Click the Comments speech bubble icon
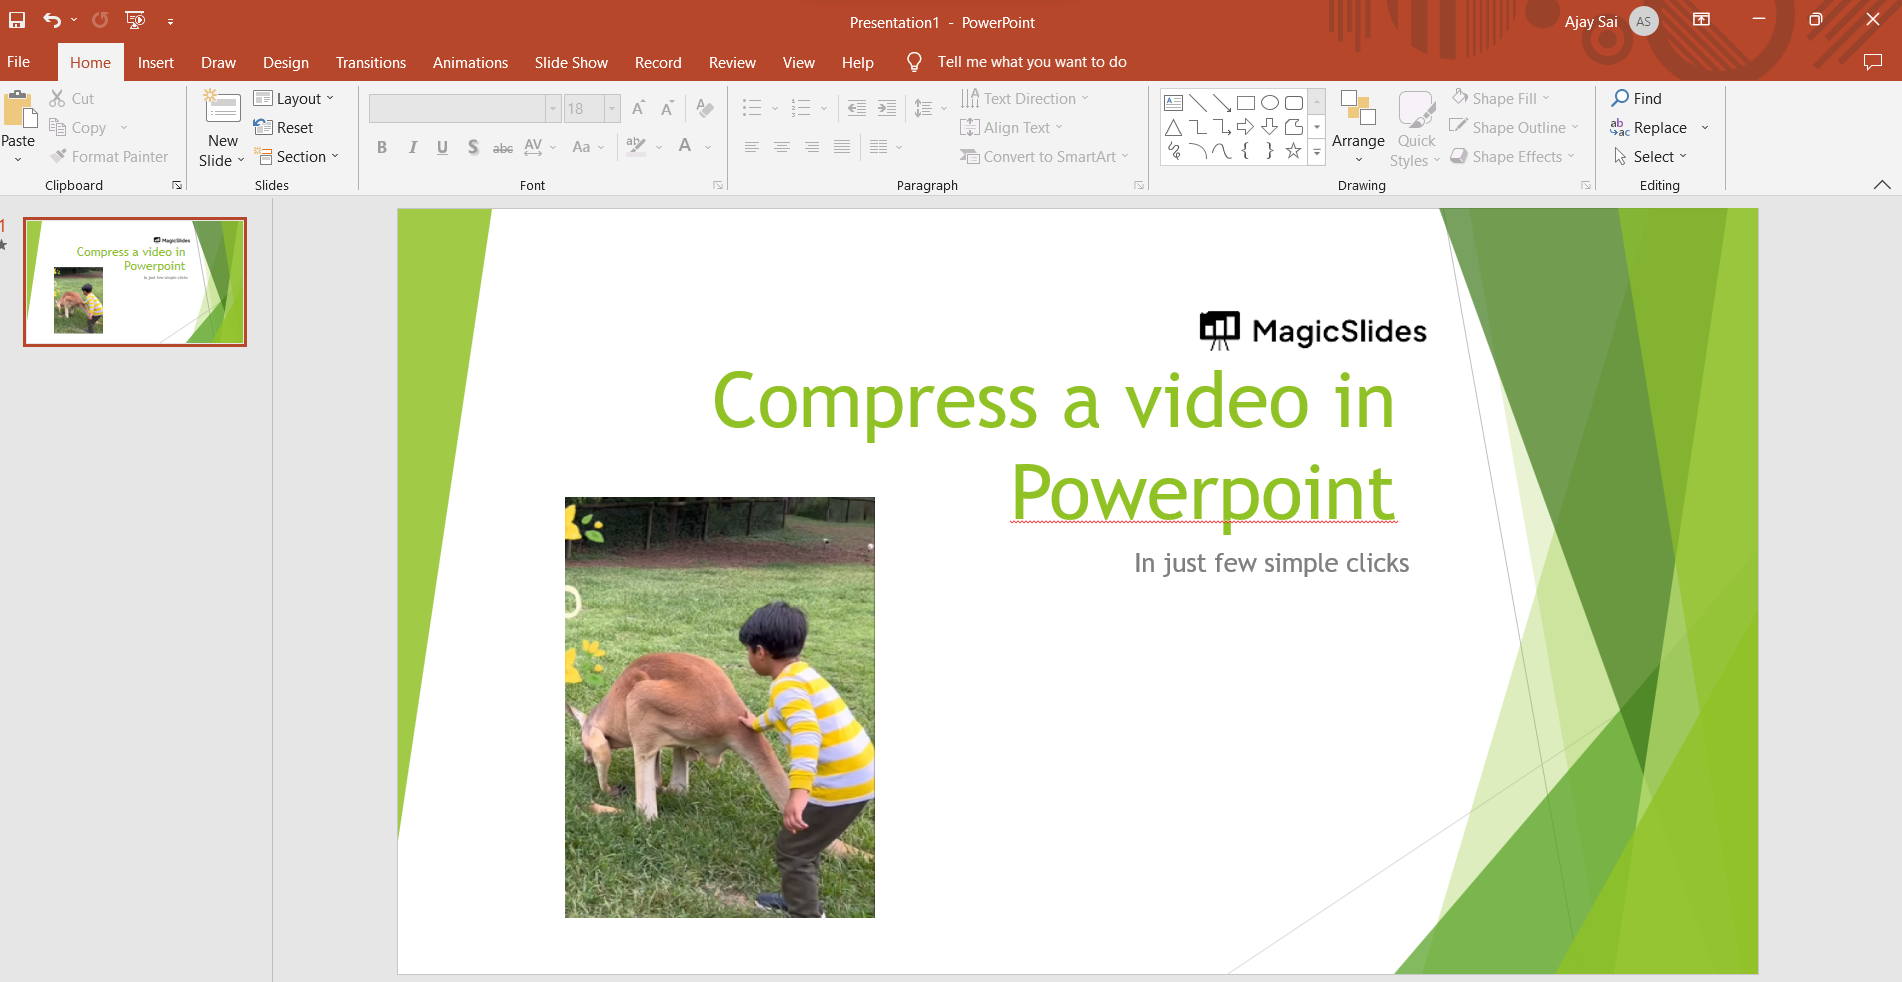The height and width of the screenshot is (982, 1902). tap(1872, 62)
